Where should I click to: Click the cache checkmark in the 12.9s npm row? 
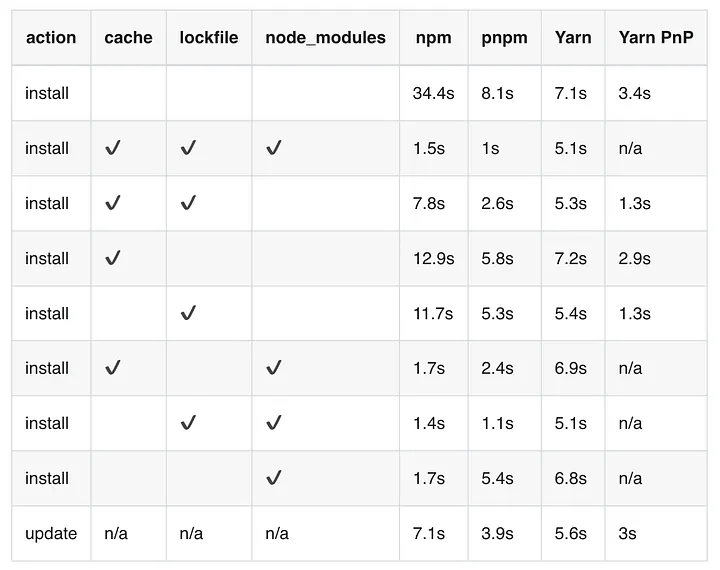[x=113, y=258]
